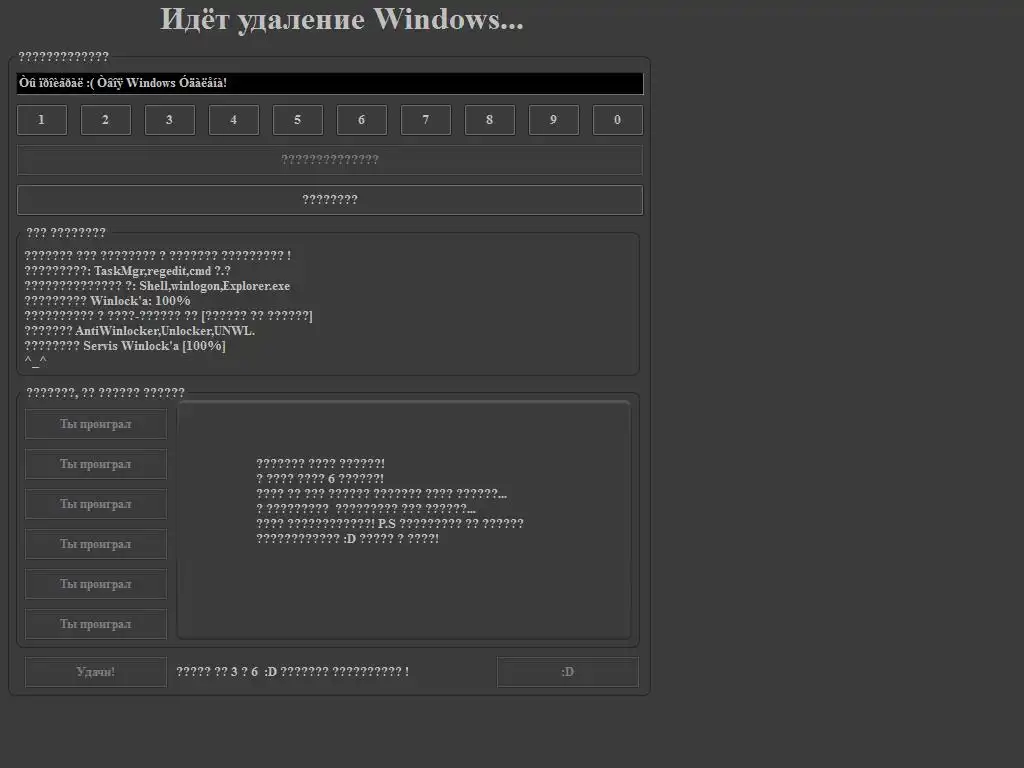The width and height of the screenshot is (1024, 768).
Task: Click the fifth 'Ty проиграл' button from the top
Action: (x=96, y=584)
